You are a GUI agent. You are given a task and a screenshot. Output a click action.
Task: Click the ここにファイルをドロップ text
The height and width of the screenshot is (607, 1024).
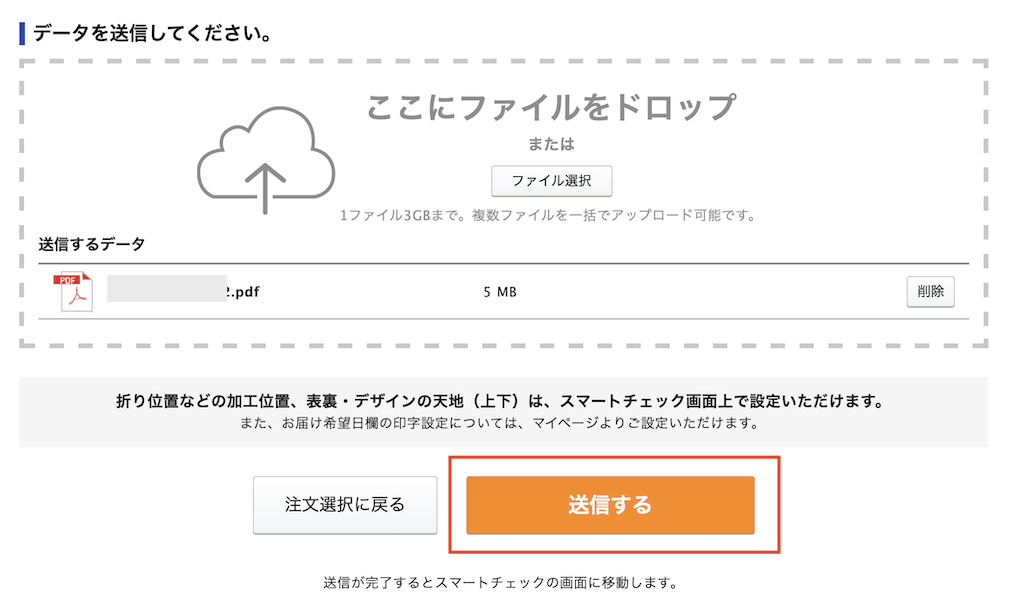(x=551, y=106)
